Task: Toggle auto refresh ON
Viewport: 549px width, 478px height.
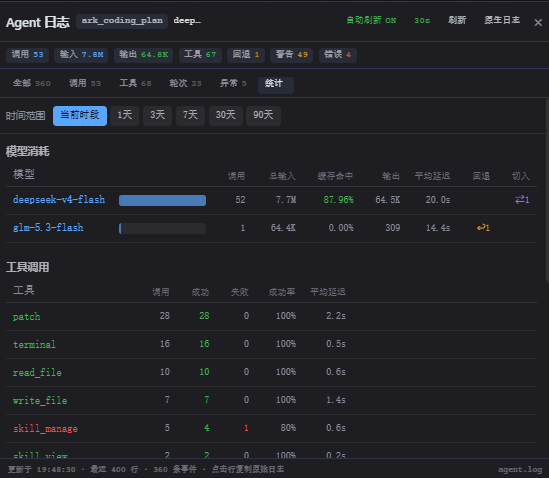Action: 371,20
